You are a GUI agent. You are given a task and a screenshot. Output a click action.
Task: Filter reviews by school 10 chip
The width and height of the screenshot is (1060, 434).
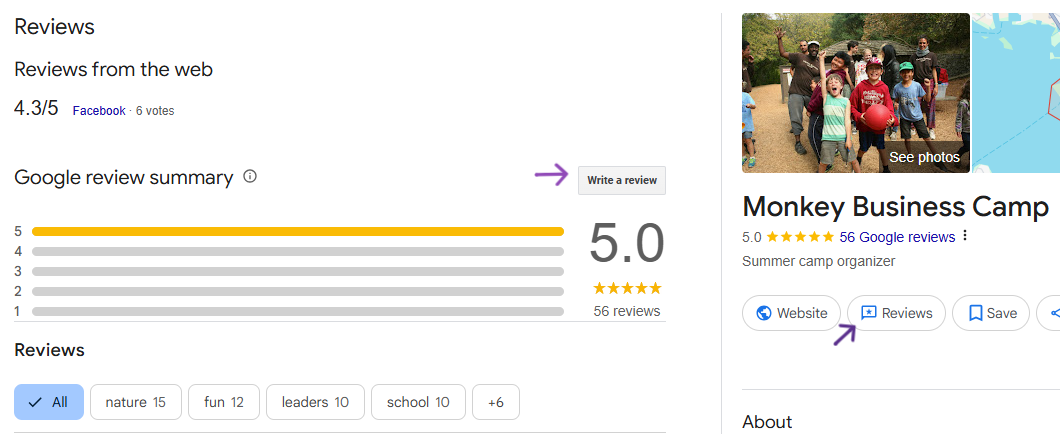click(x=418, y=402)
